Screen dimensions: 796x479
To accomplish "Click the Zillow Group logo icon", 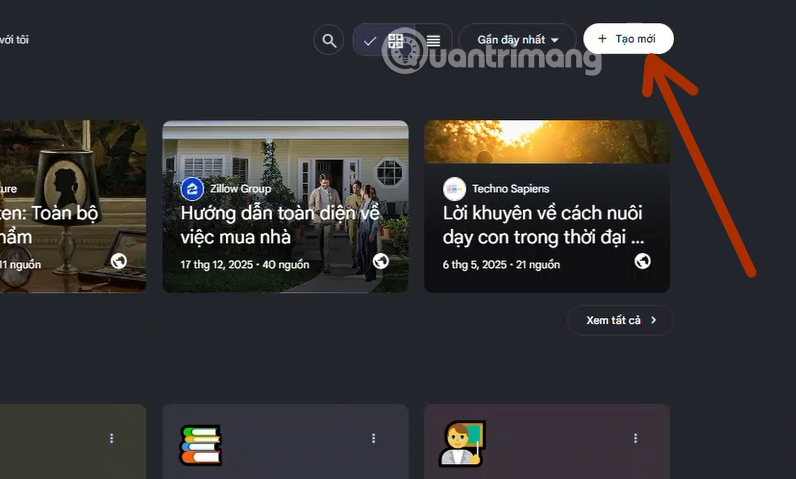I will click(192, 189).
